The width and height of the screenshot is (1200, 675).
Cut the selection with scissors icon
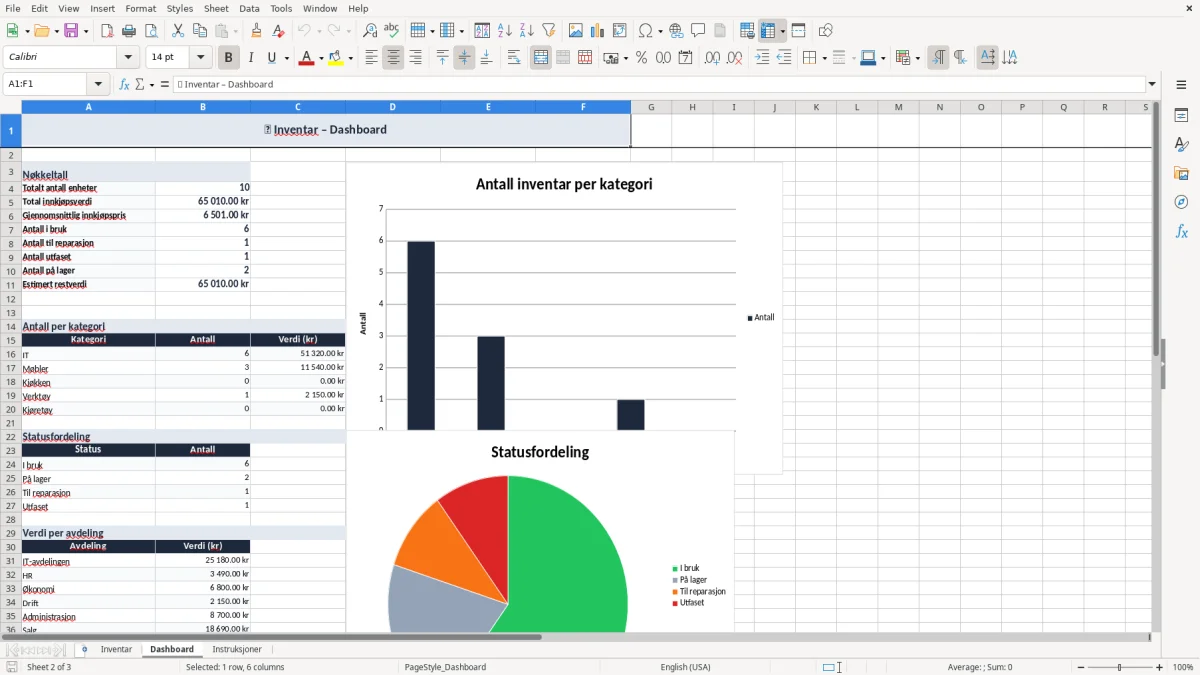coord(178,31)
